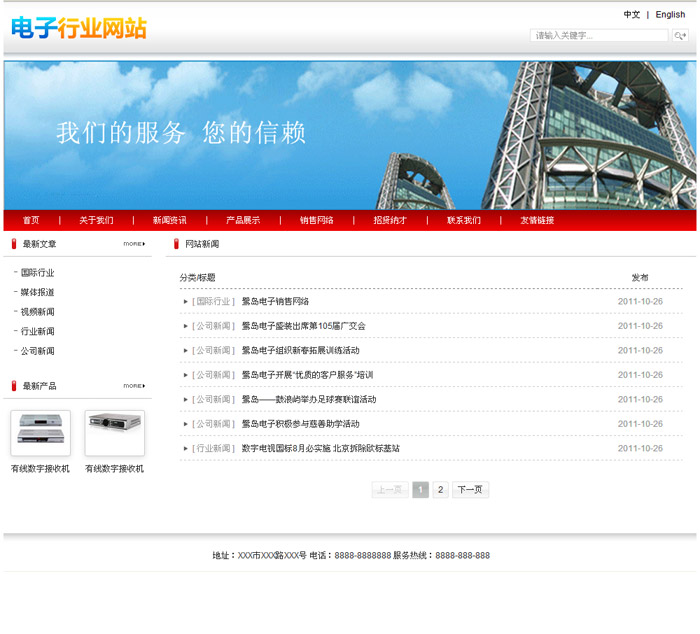The width and height of the screenshot is (700, 634).
Task: Select 联系我们 in the navigation bar
Action: 464,220
